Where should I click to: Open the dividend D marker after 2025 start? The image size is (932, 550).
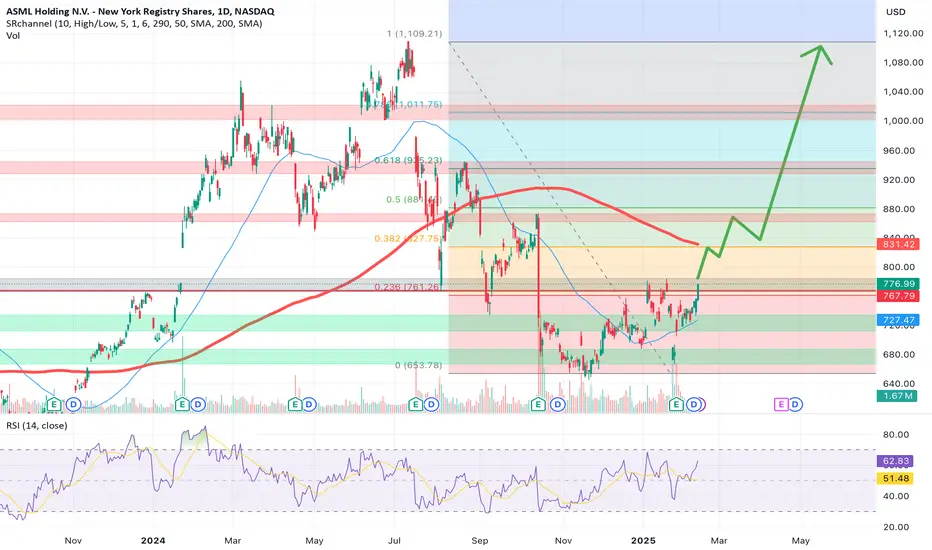[694, 405]
